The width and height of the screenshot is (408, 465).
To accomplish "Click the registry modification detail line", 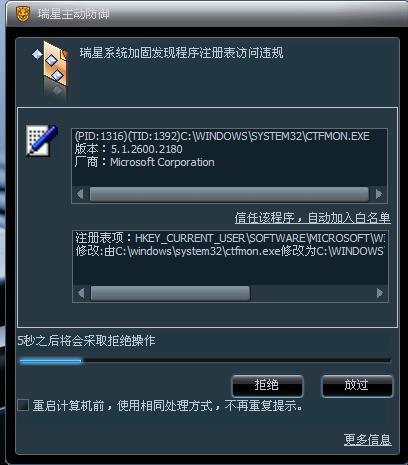I will click(x=230, y=251).
